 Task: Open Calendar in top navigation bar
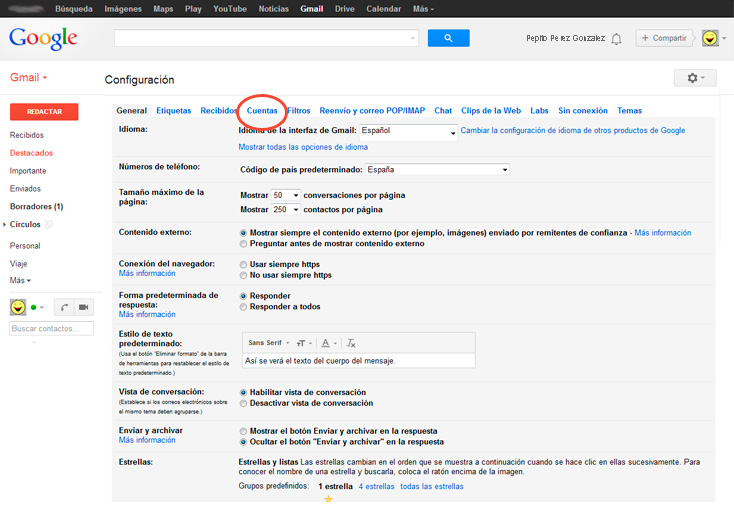tap(383, 9)
